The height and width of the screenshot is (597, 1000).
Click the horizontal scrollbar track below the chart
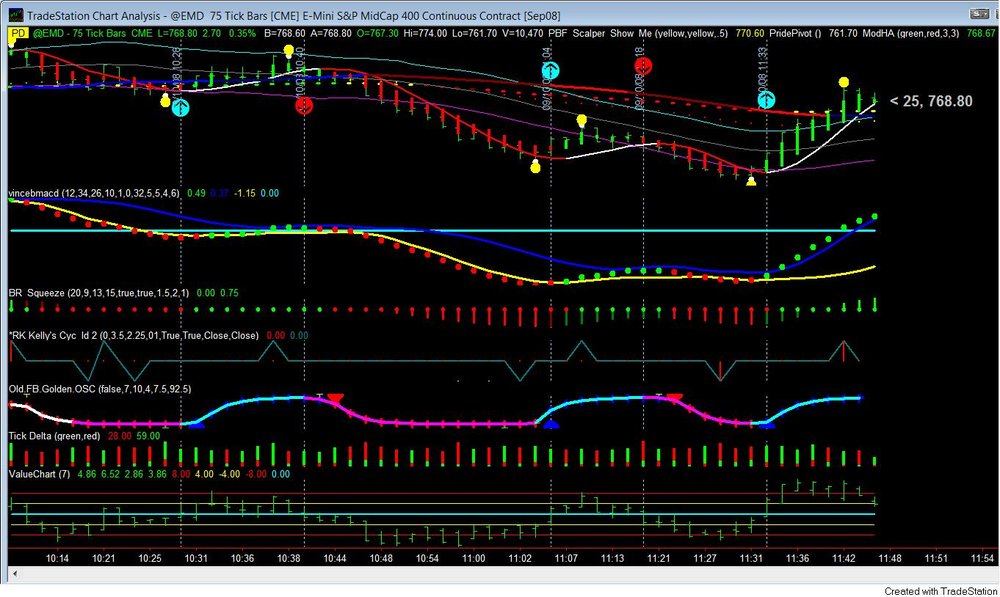click(x=504, y=574)
